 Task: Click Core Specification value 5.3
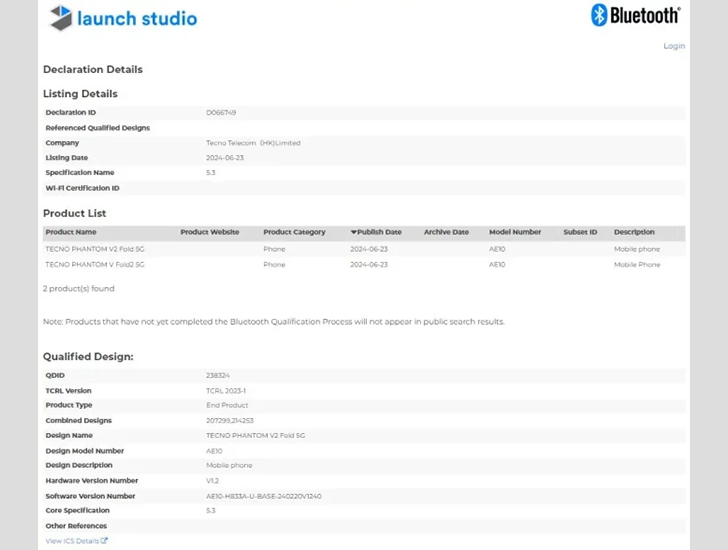211,511
